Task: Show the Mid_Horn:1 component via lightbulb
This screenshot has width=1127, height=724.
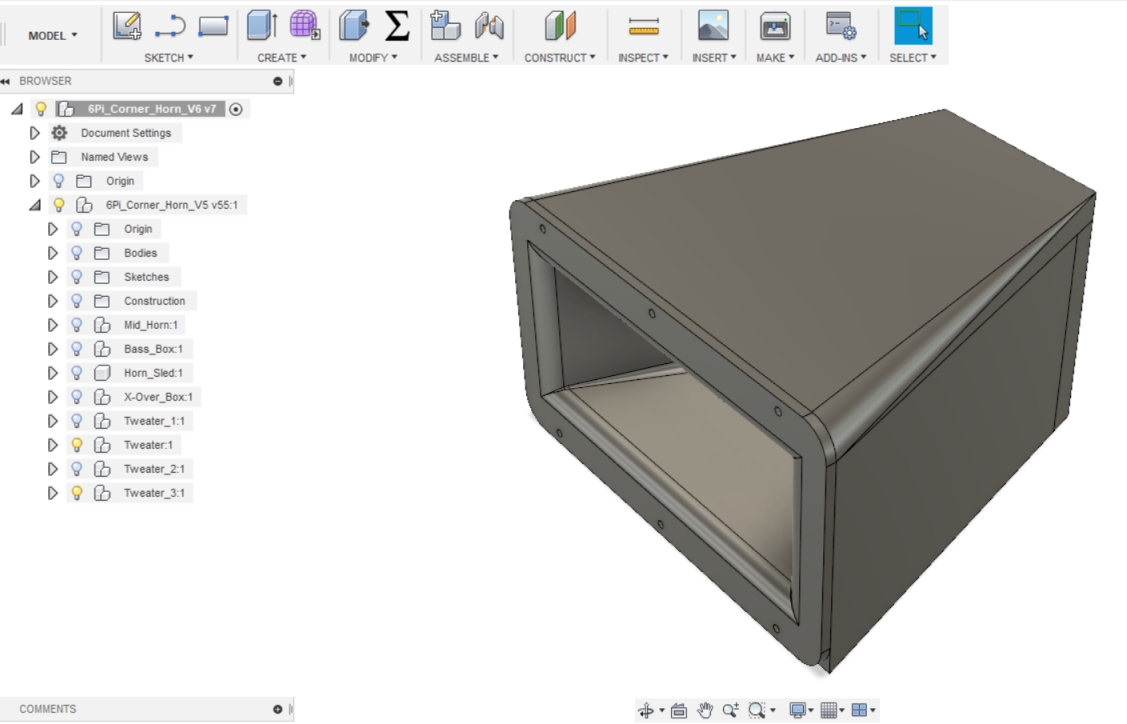Action: click(x=76, y=325)
